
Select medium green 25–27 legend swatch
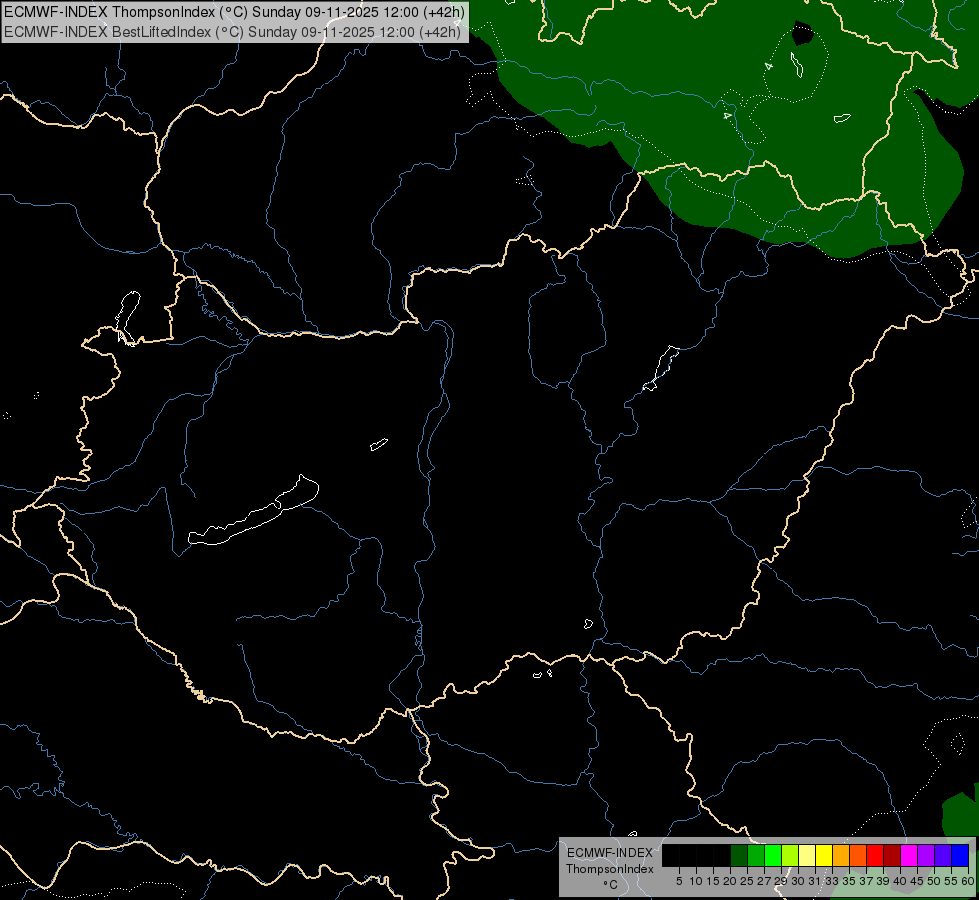(756, 855)
